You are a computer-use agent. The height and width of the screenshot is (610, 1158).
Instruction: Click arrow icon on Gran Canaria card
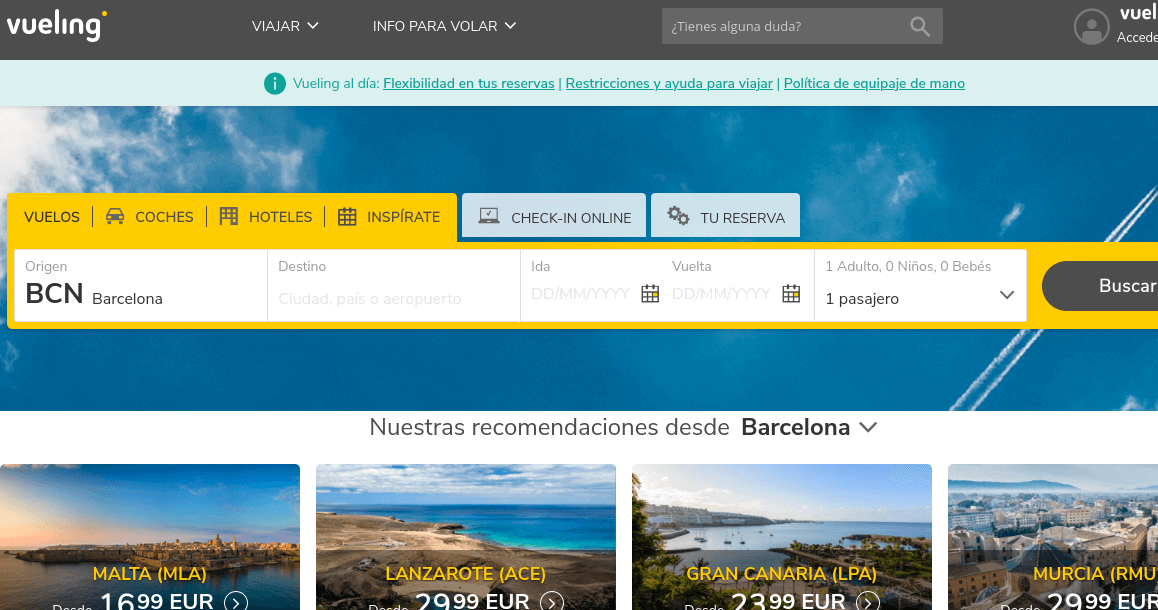[x=868, y=602]
